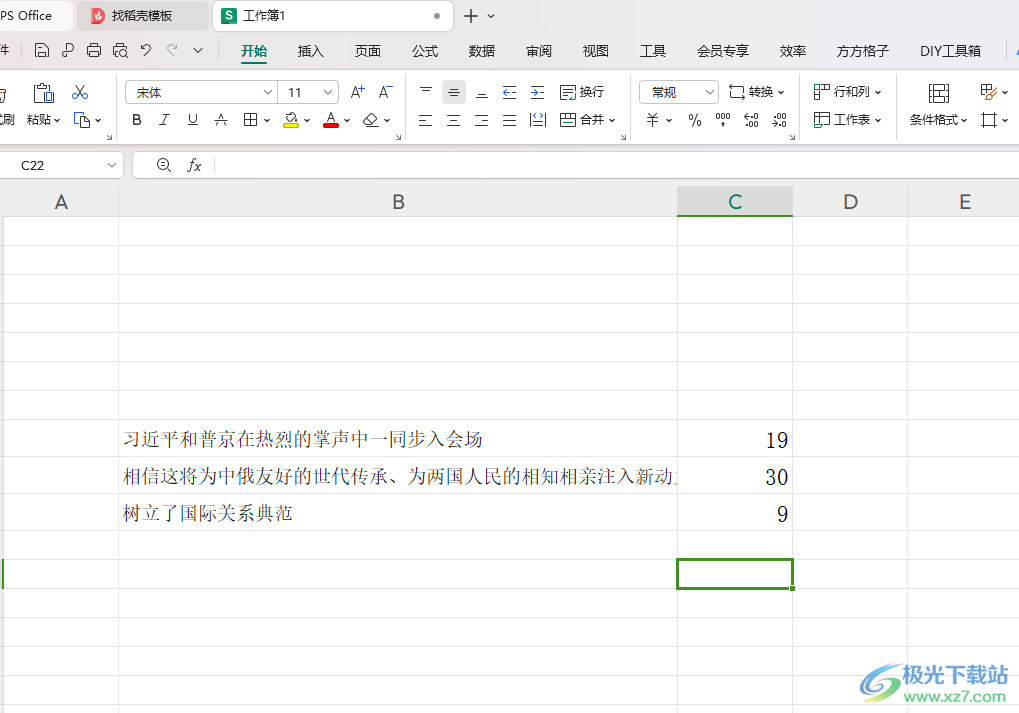Viewport: 1019px width, 713px height.
Task: Increase decimal places icon
Action: click(751, 120)
